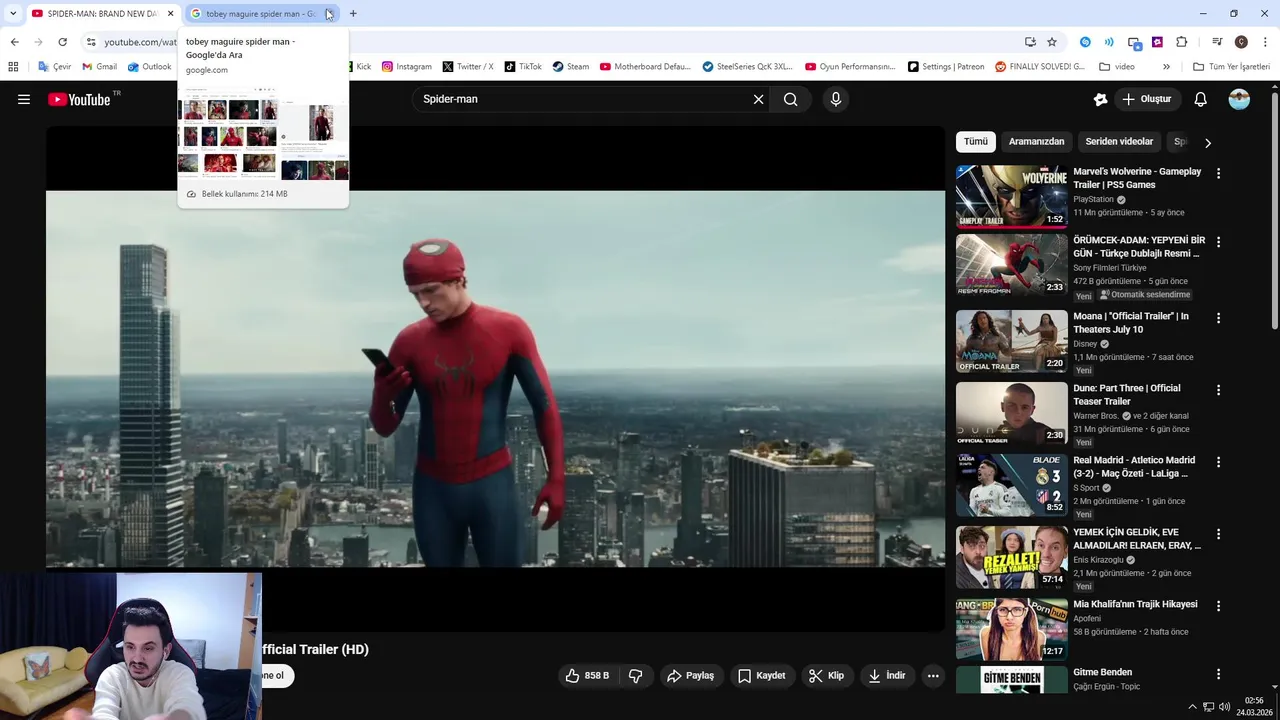Open the apps grid in bookmarks bar
The height and width of the screenshot is (720, 1280).
[x=13, y=67]
